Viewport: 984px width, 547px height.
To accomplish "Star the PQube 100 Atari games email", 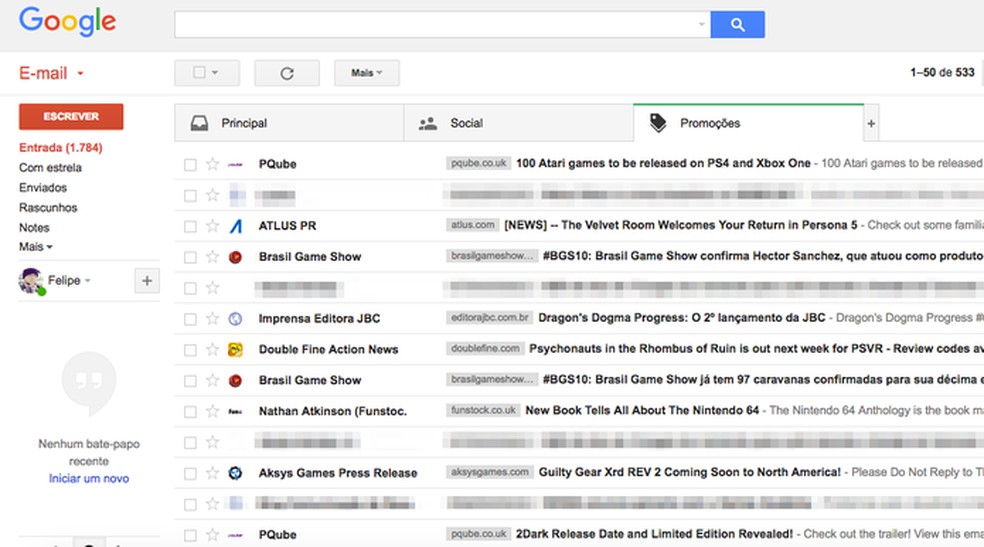I will [x=213, y=164].
